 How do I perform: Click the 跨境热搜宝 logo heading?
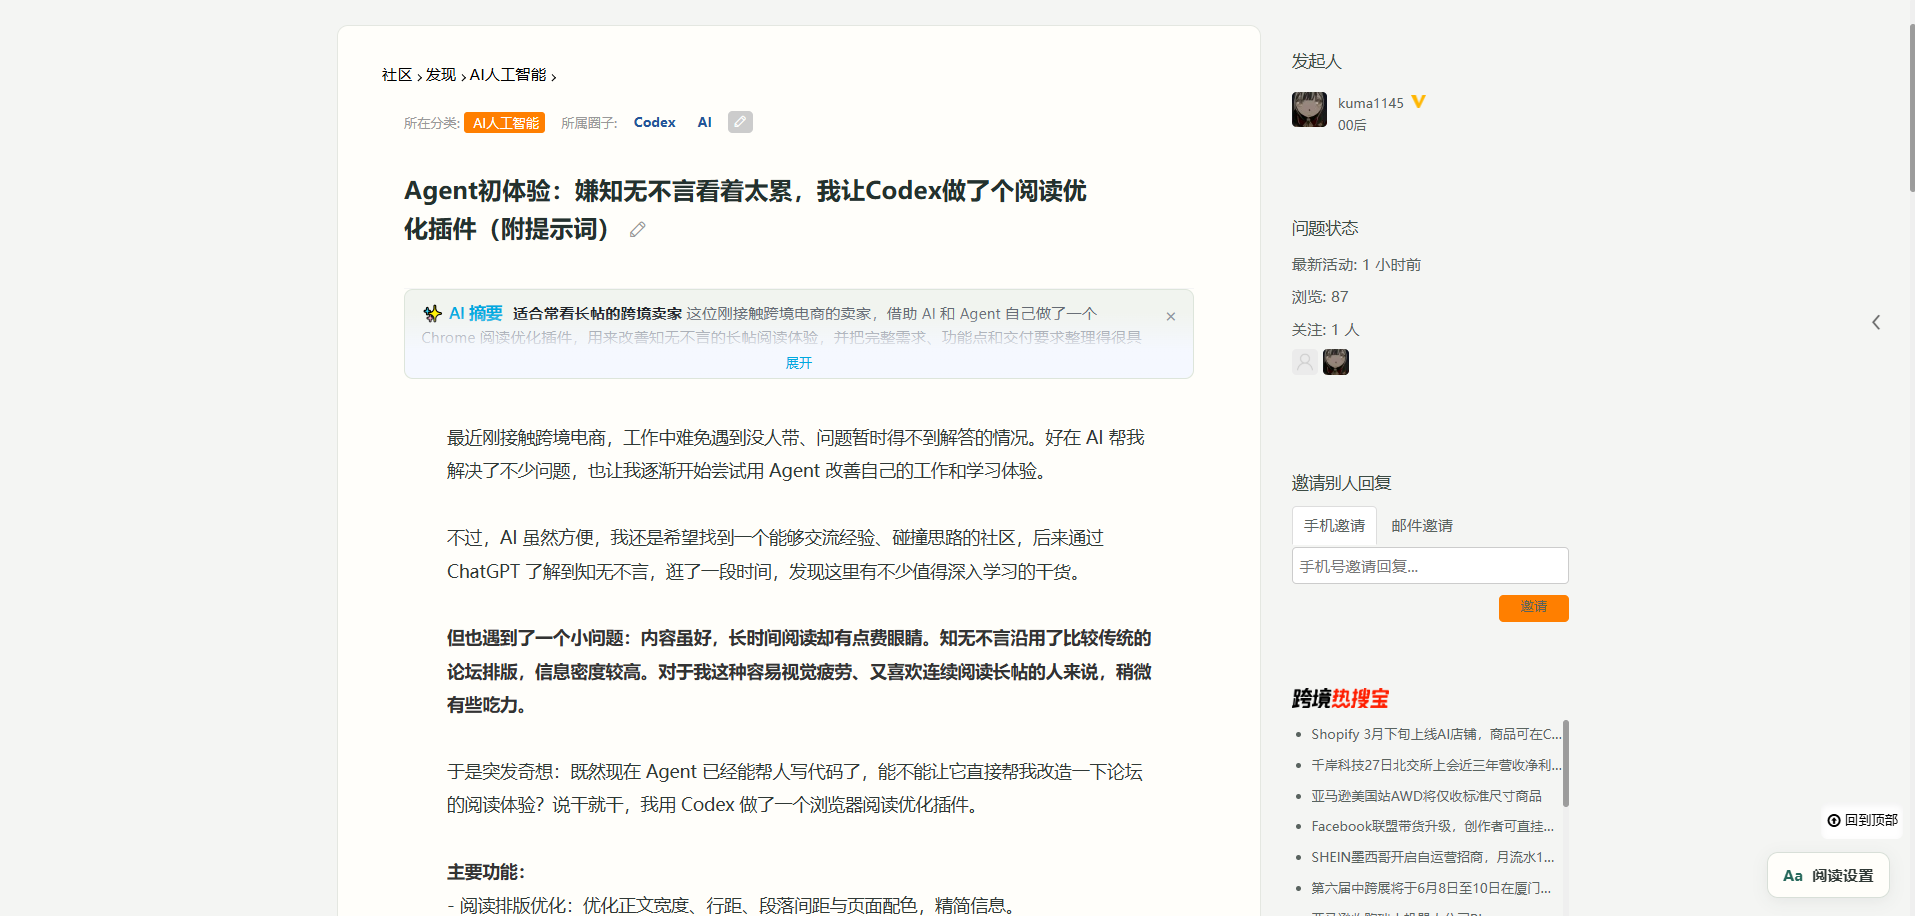point(1340,698)
